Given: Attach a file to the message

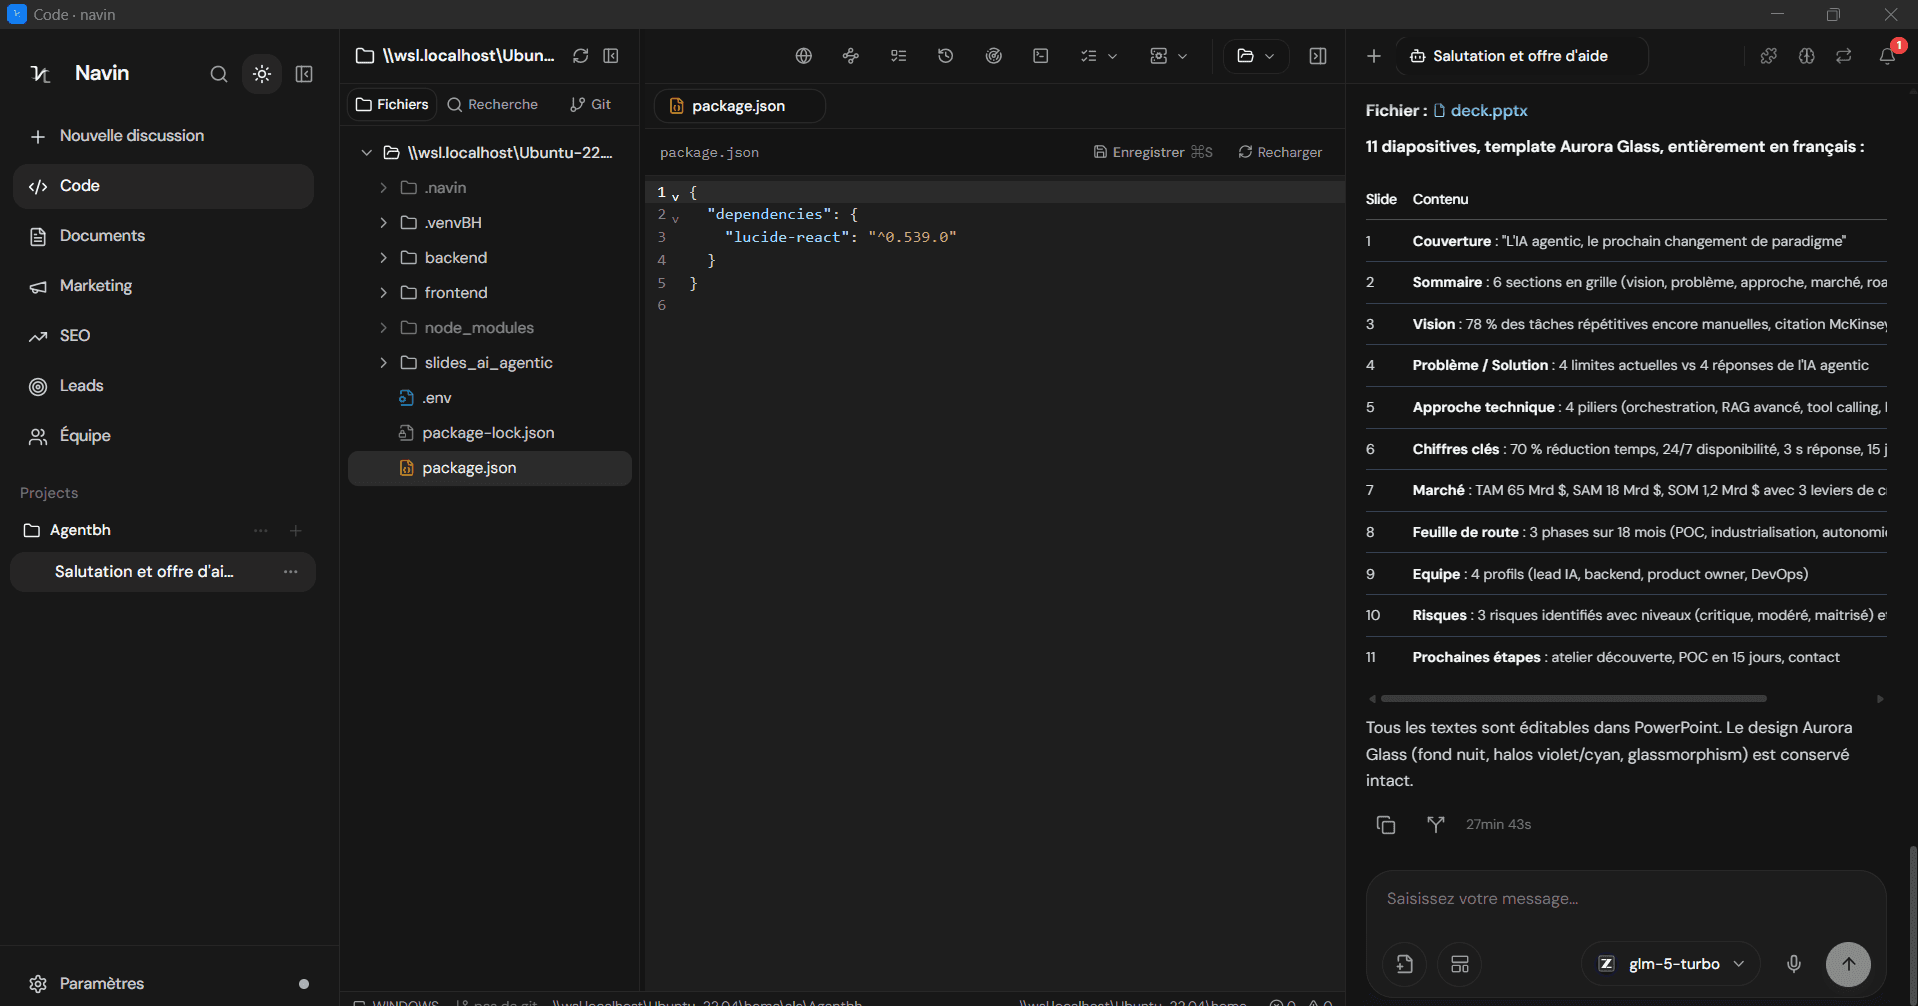Looking at the screenshot, I should [x=1405, y=964].
